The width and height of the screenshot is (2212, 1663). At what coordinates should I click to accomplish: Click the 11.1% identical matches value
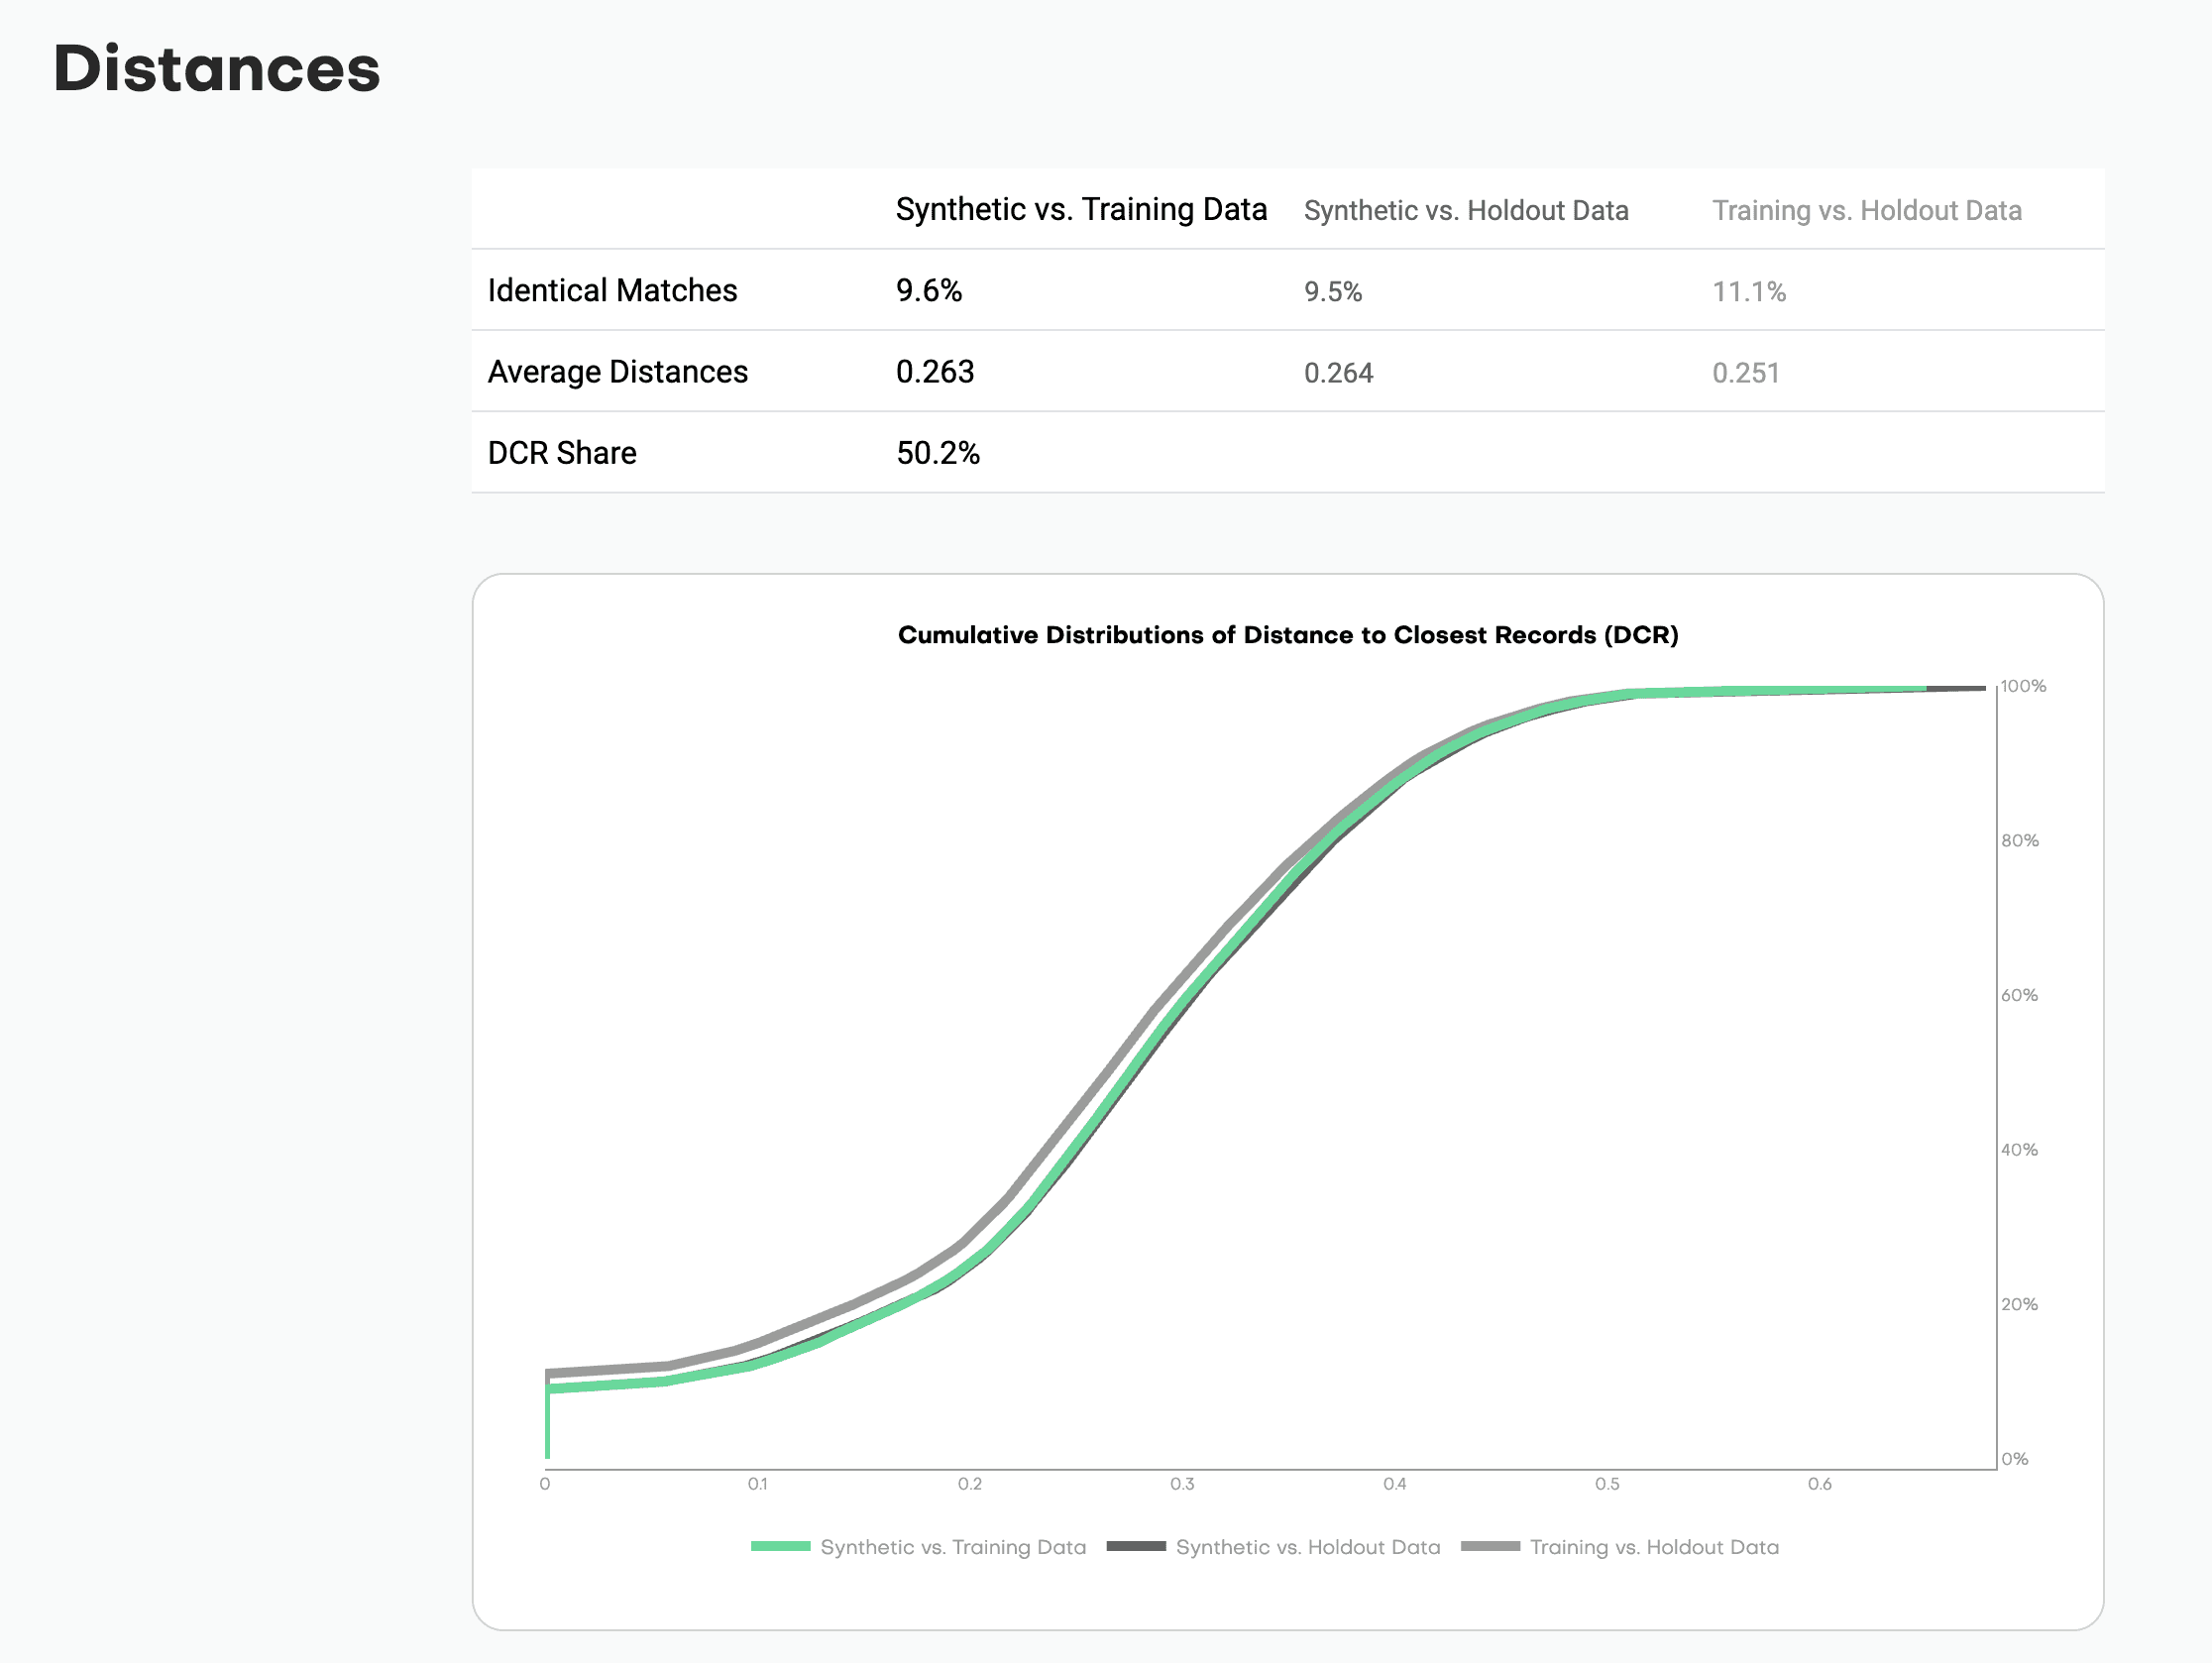[1748, 292]
